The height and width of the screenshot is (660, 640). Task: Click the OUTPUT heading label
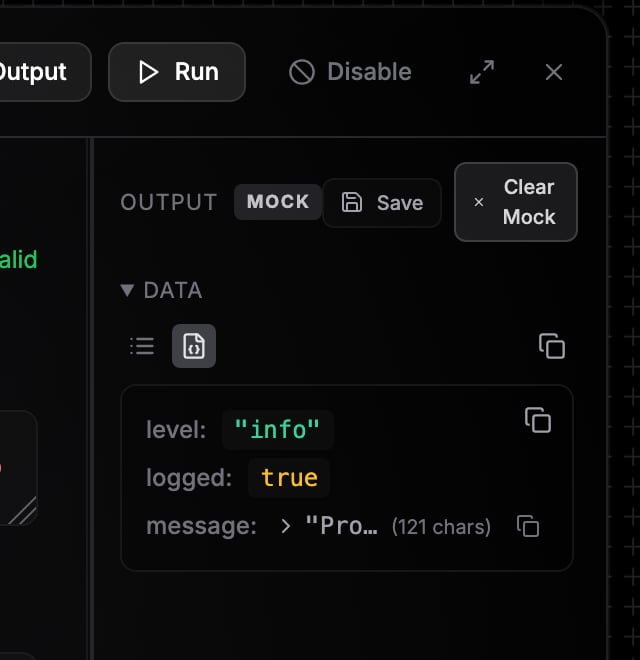(x=168, y=202)
